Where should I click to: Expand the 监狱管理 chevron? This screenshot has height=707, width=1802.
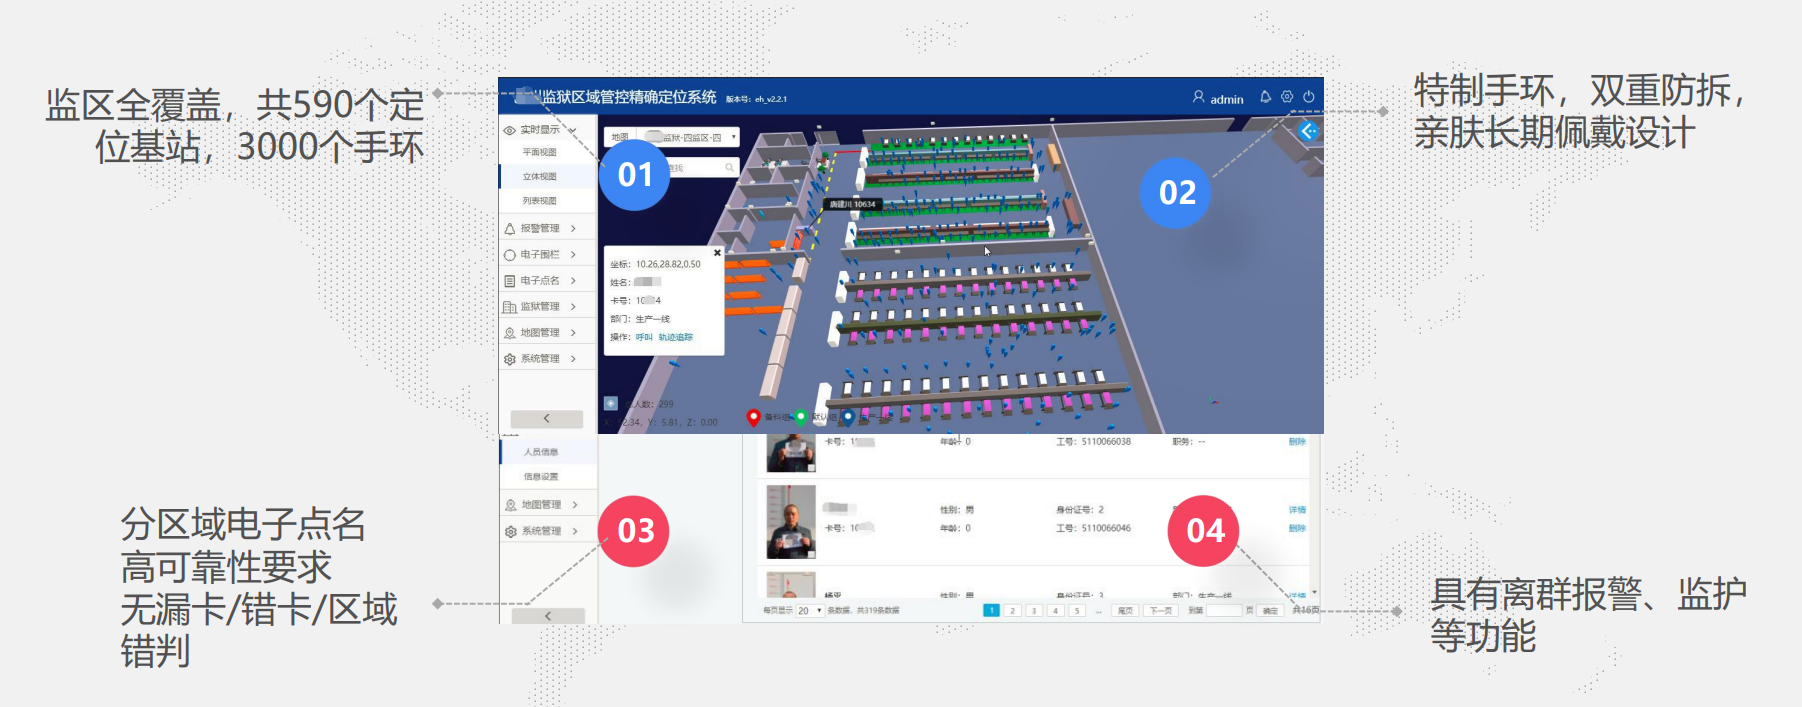pos(573,307)
